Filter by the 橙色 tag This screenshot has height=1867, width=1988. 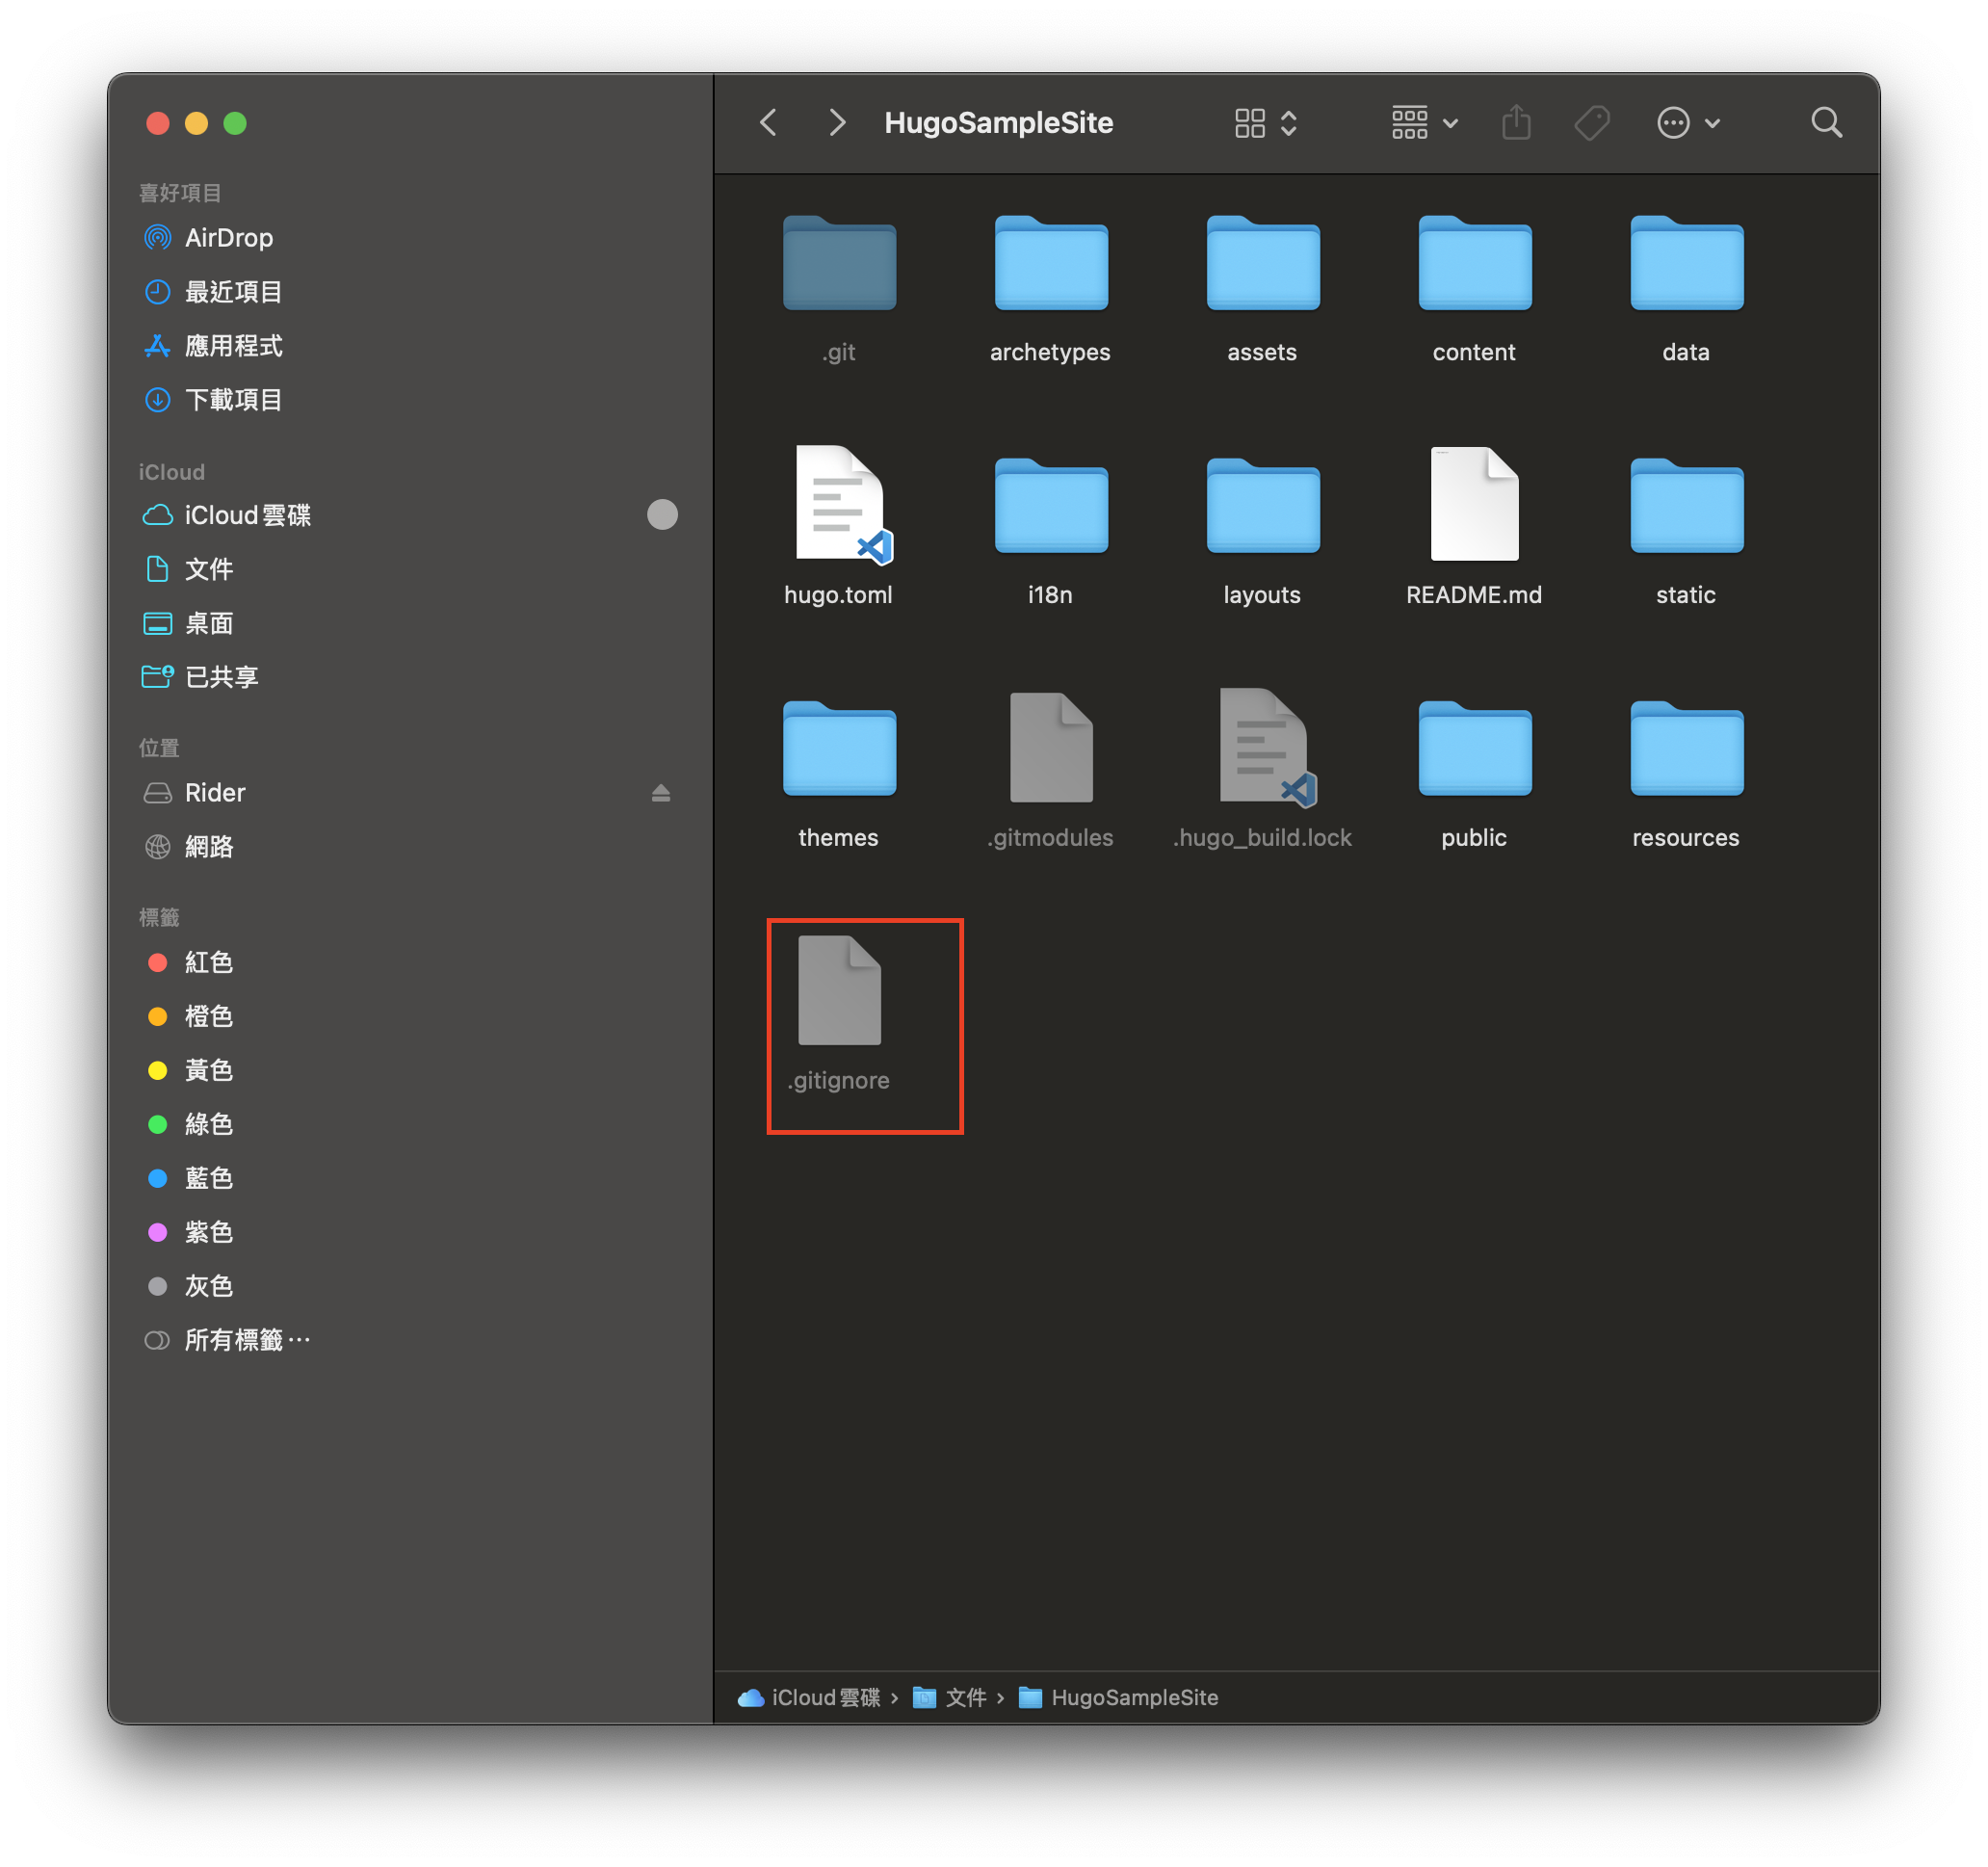tap(410, 1016)
